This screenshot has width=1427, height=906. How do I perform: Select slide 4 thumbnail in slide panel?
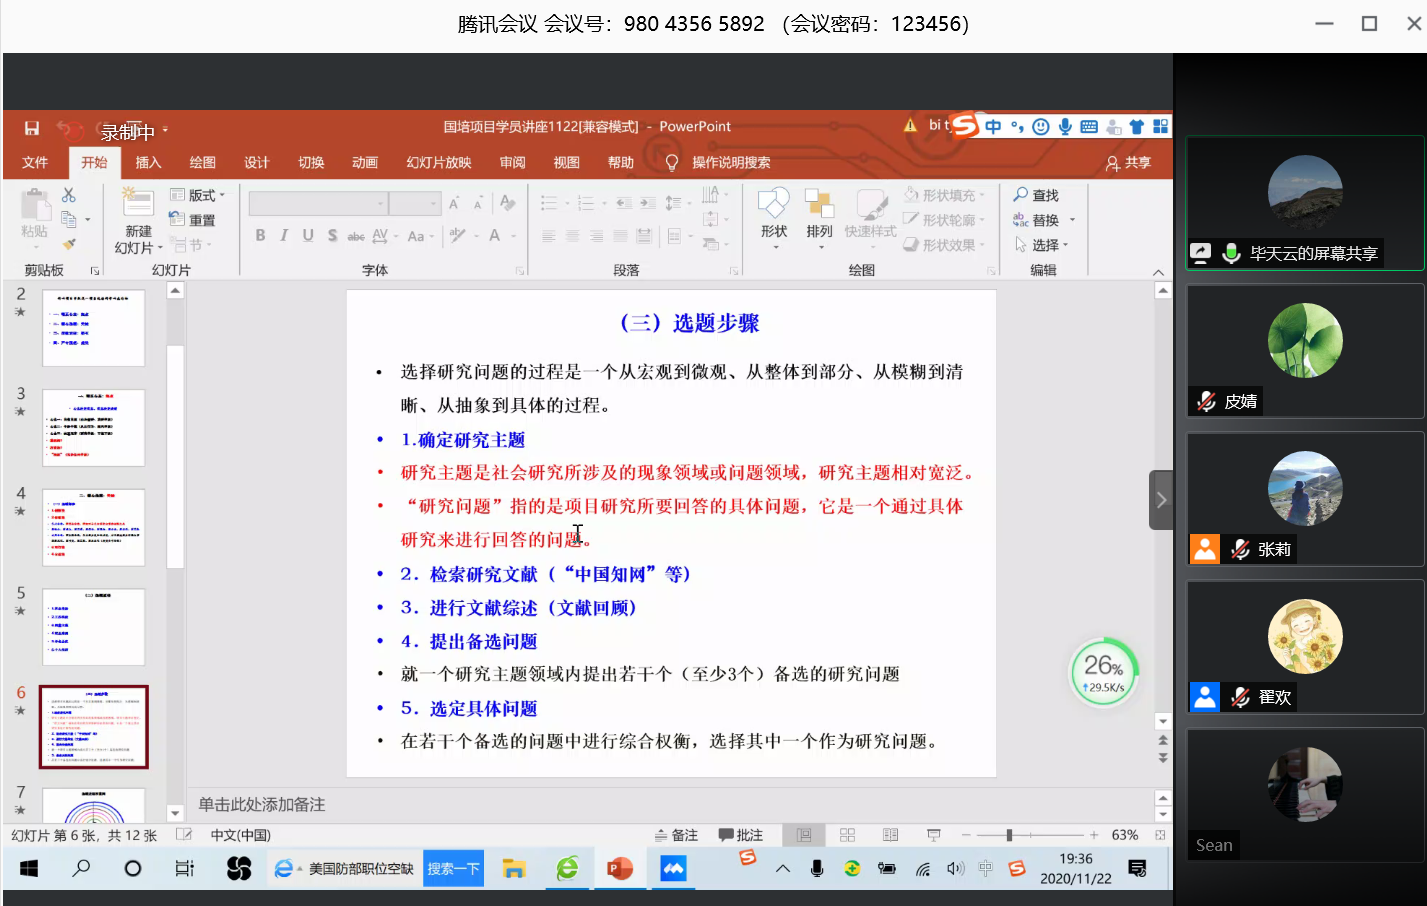coord(93,527)
